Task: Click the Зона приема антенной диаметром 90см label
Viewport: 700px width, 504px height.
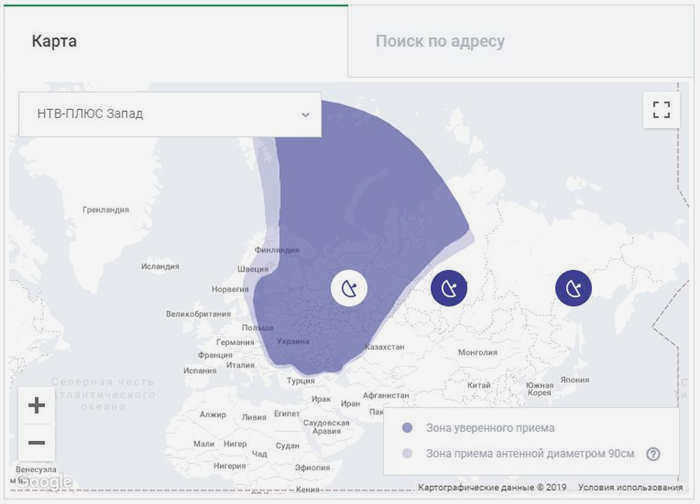Action: (530, 454)
